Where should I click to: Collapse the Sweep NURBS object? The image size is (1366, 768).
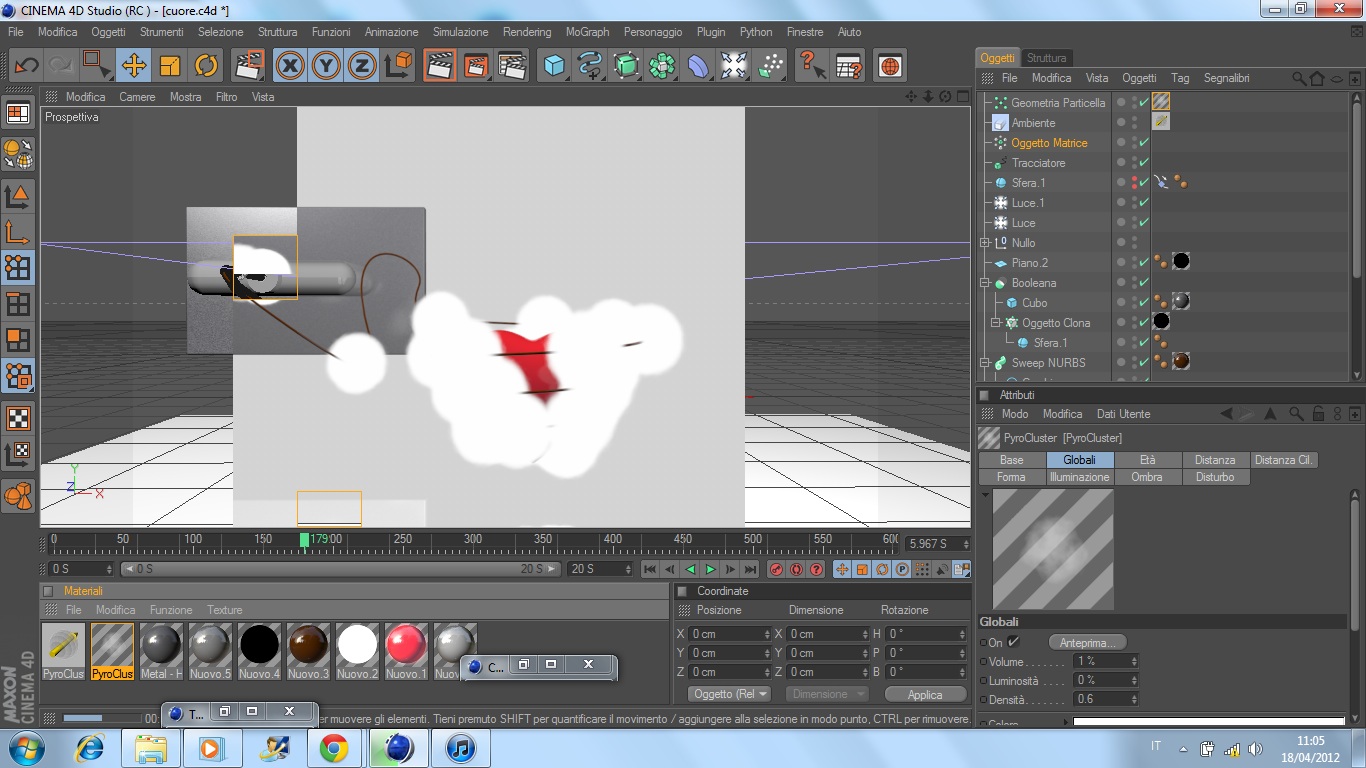tap(986, 362)
